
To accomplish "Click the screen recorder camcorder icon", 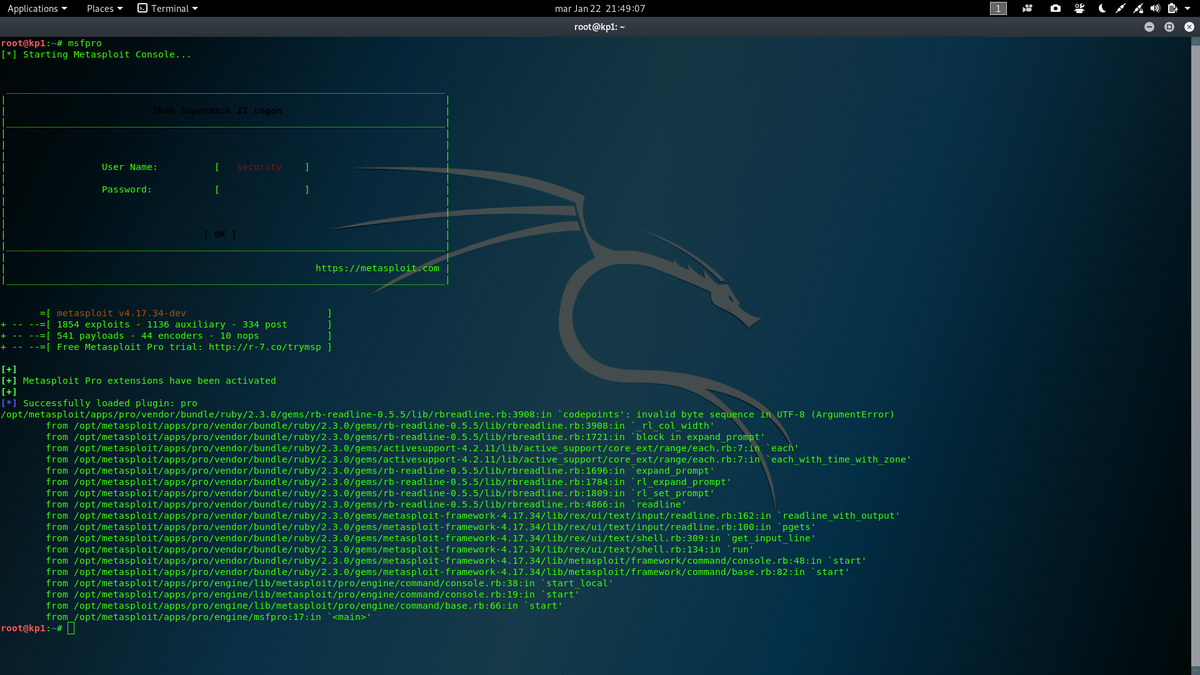I will 1027,8.
